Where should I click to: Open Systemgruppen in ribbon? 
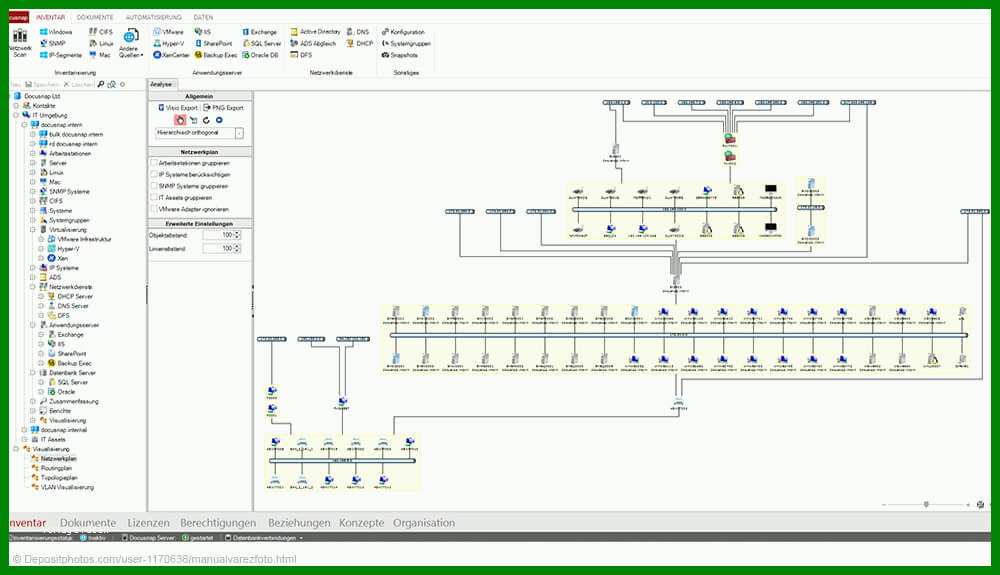406,43
